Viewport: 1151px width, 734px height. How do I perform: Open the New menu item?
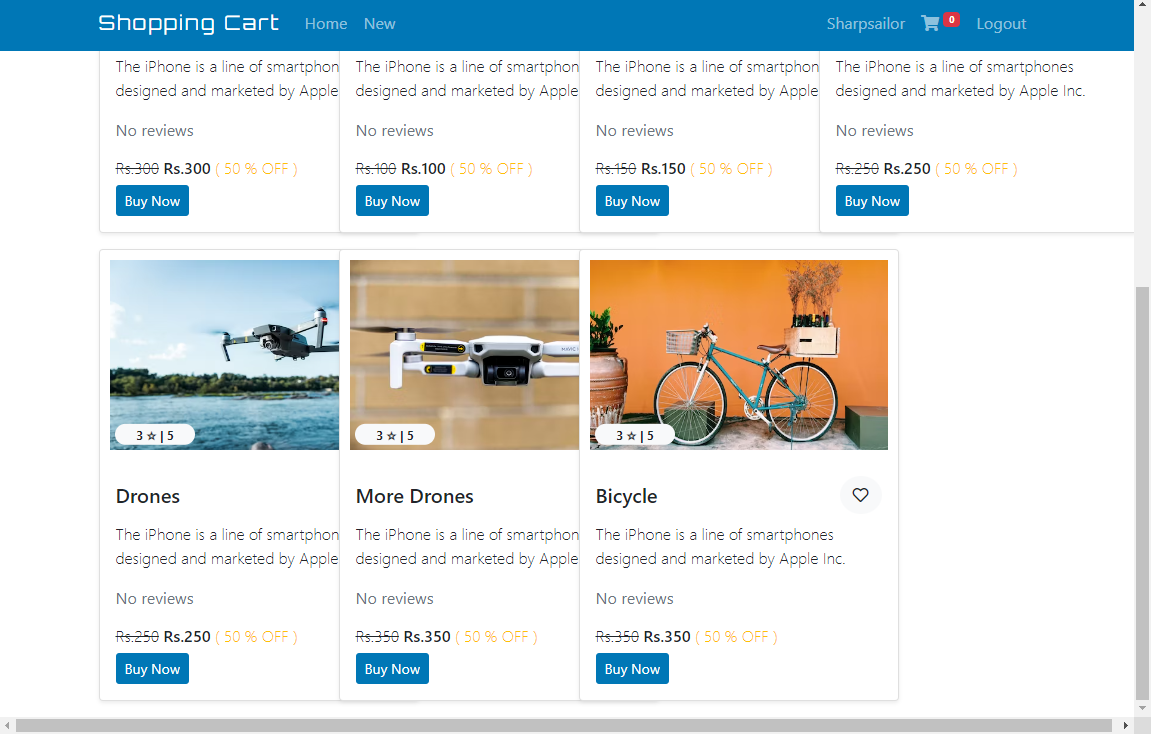(379, 23)
